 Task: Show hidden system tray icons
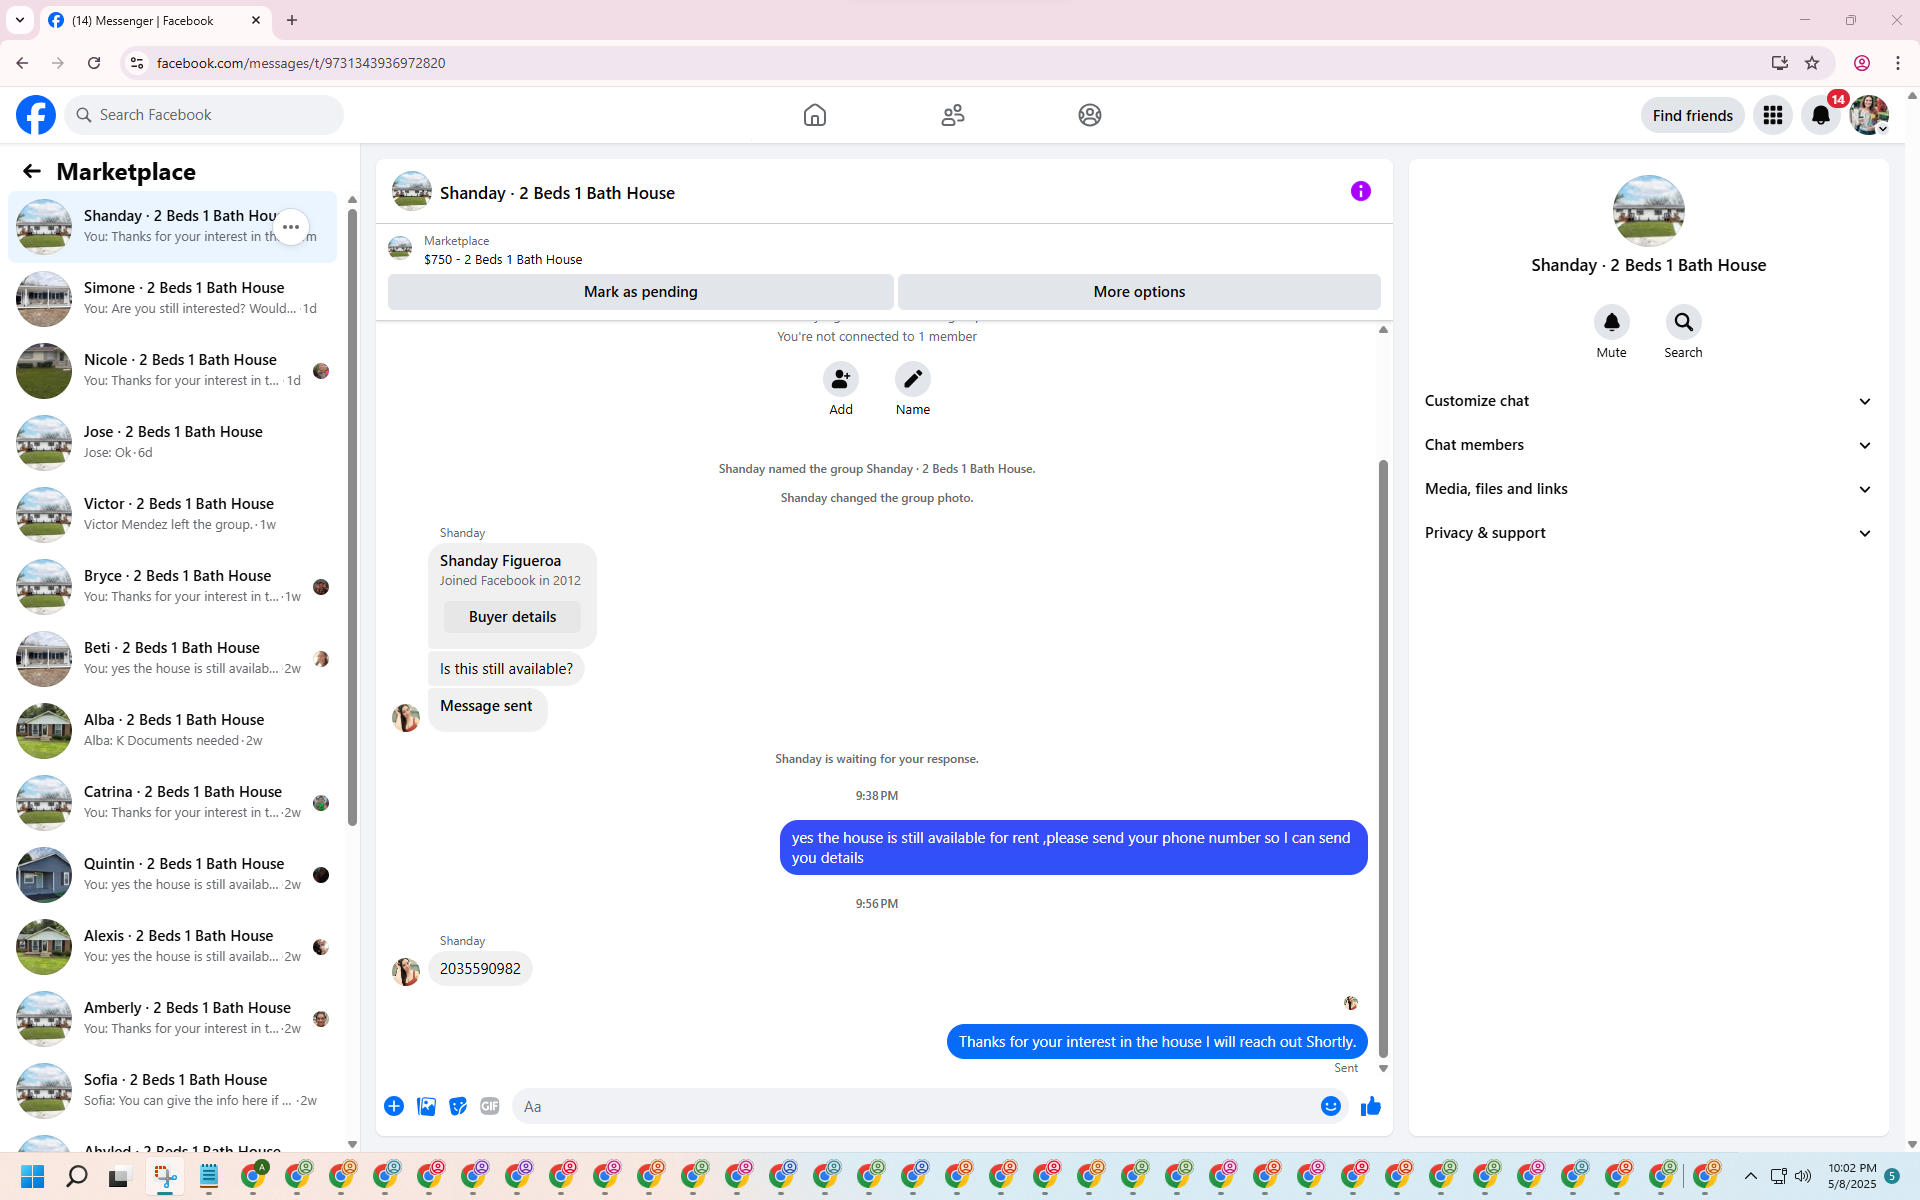pos(1751,1176)
